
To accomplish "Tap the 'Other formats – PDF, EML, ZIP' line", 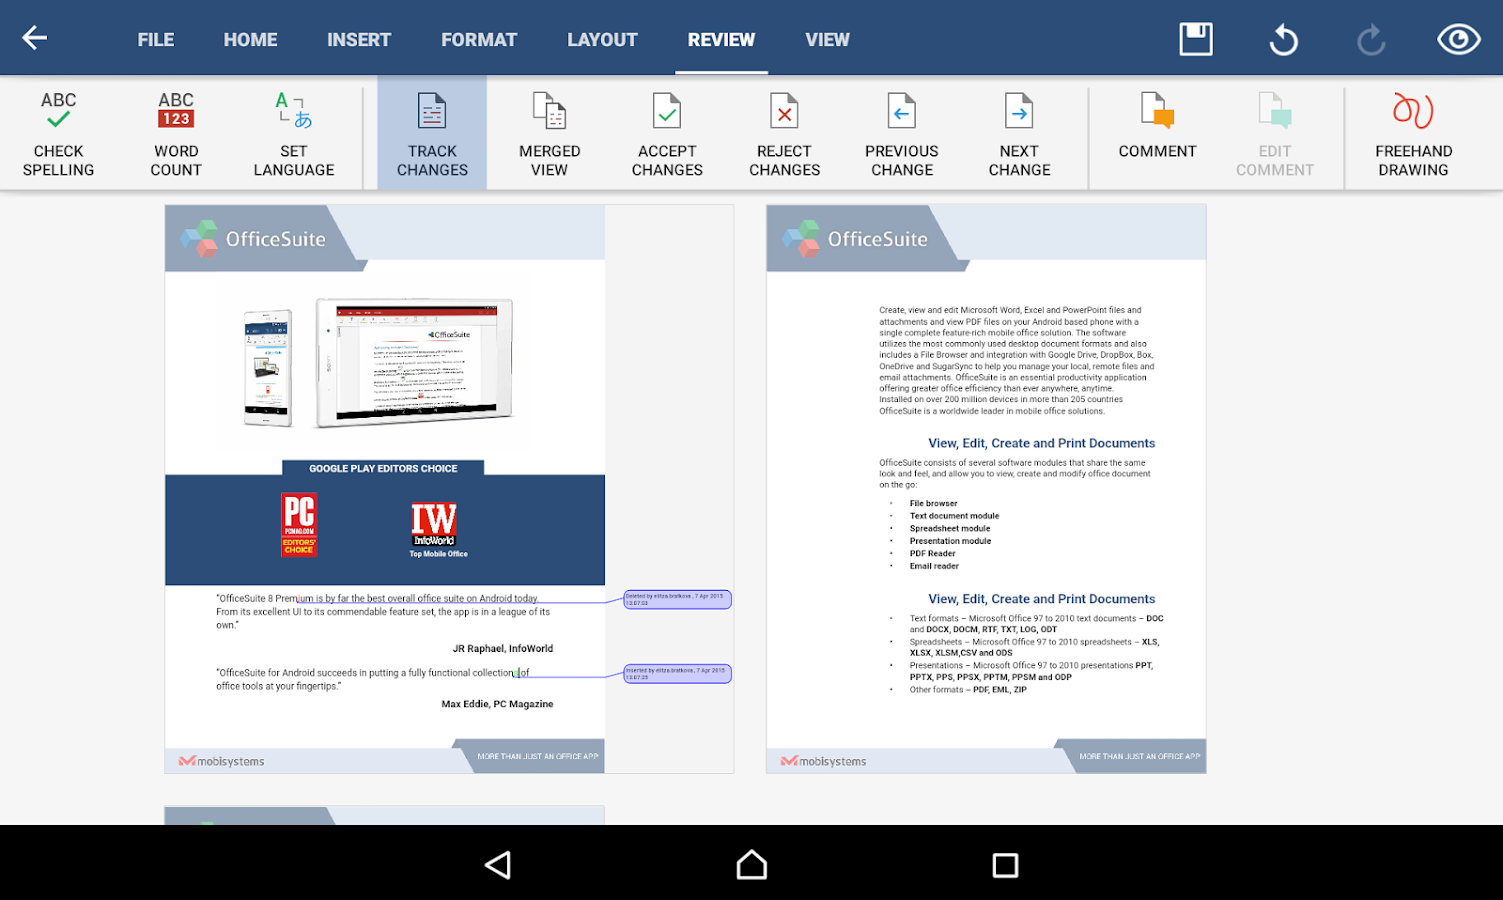I will pos(968,690).
